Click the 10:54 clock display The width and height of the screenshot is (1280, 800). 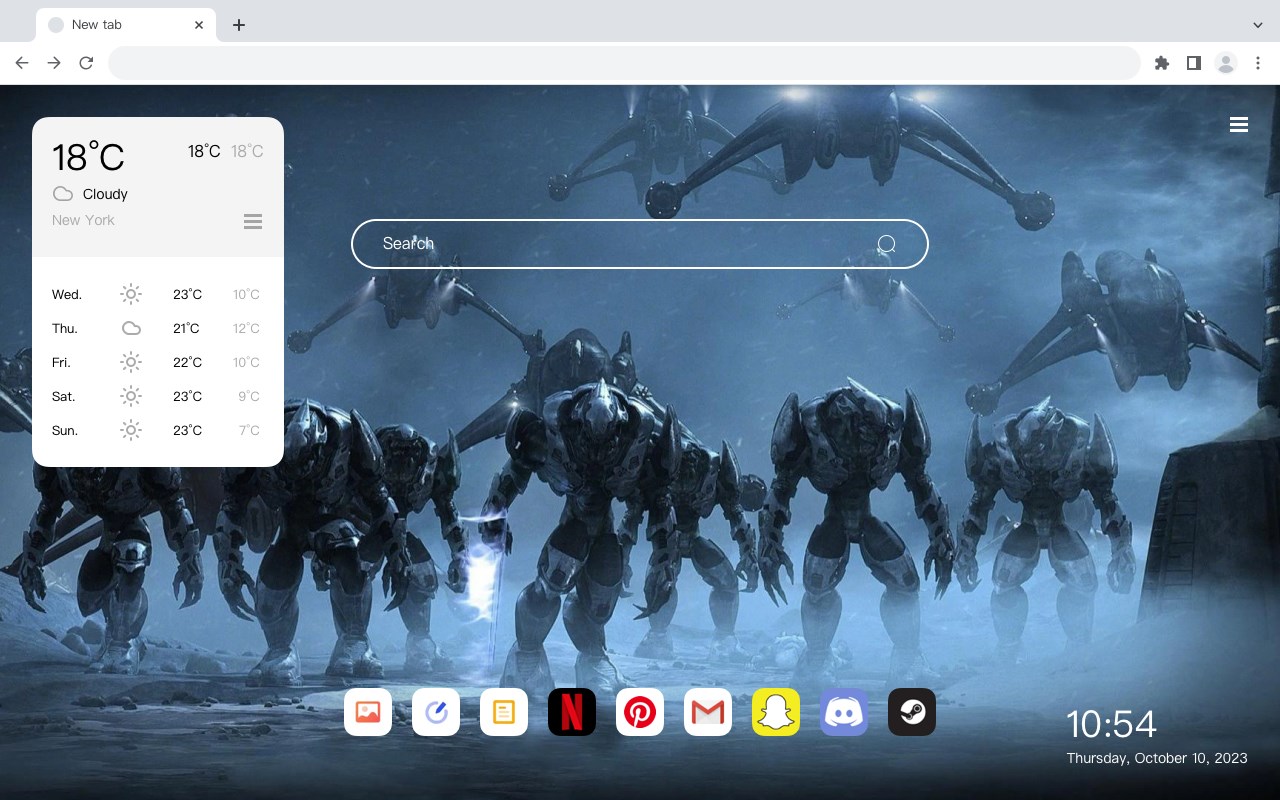(x=1111, y=724)
